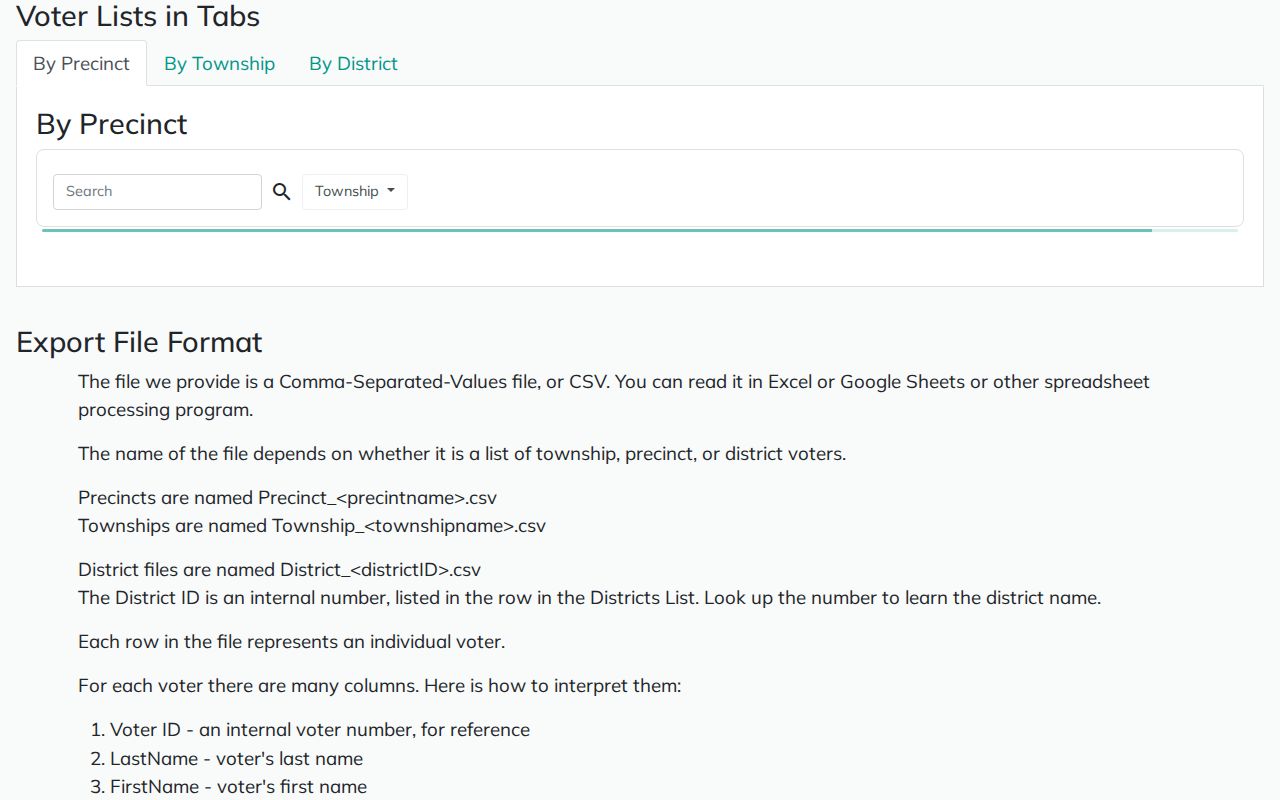Switch to the By District tab
This screenshot has height=800, width=1280.
point(353,63)
